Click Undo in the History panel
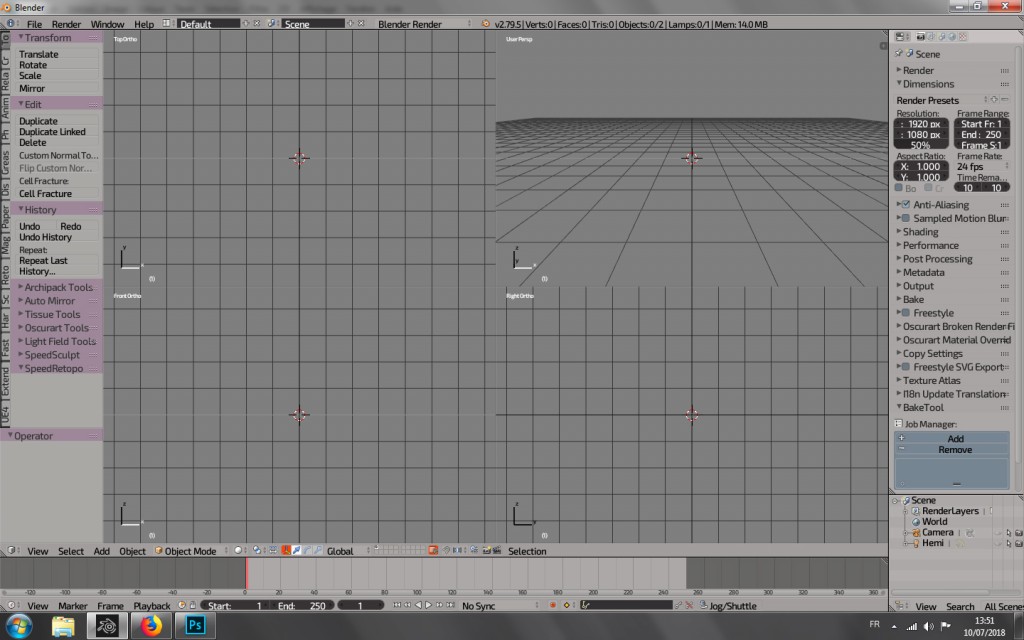The width and height of the screenshot is (1024, 640). pyautogui.click(x=30, y=225)
